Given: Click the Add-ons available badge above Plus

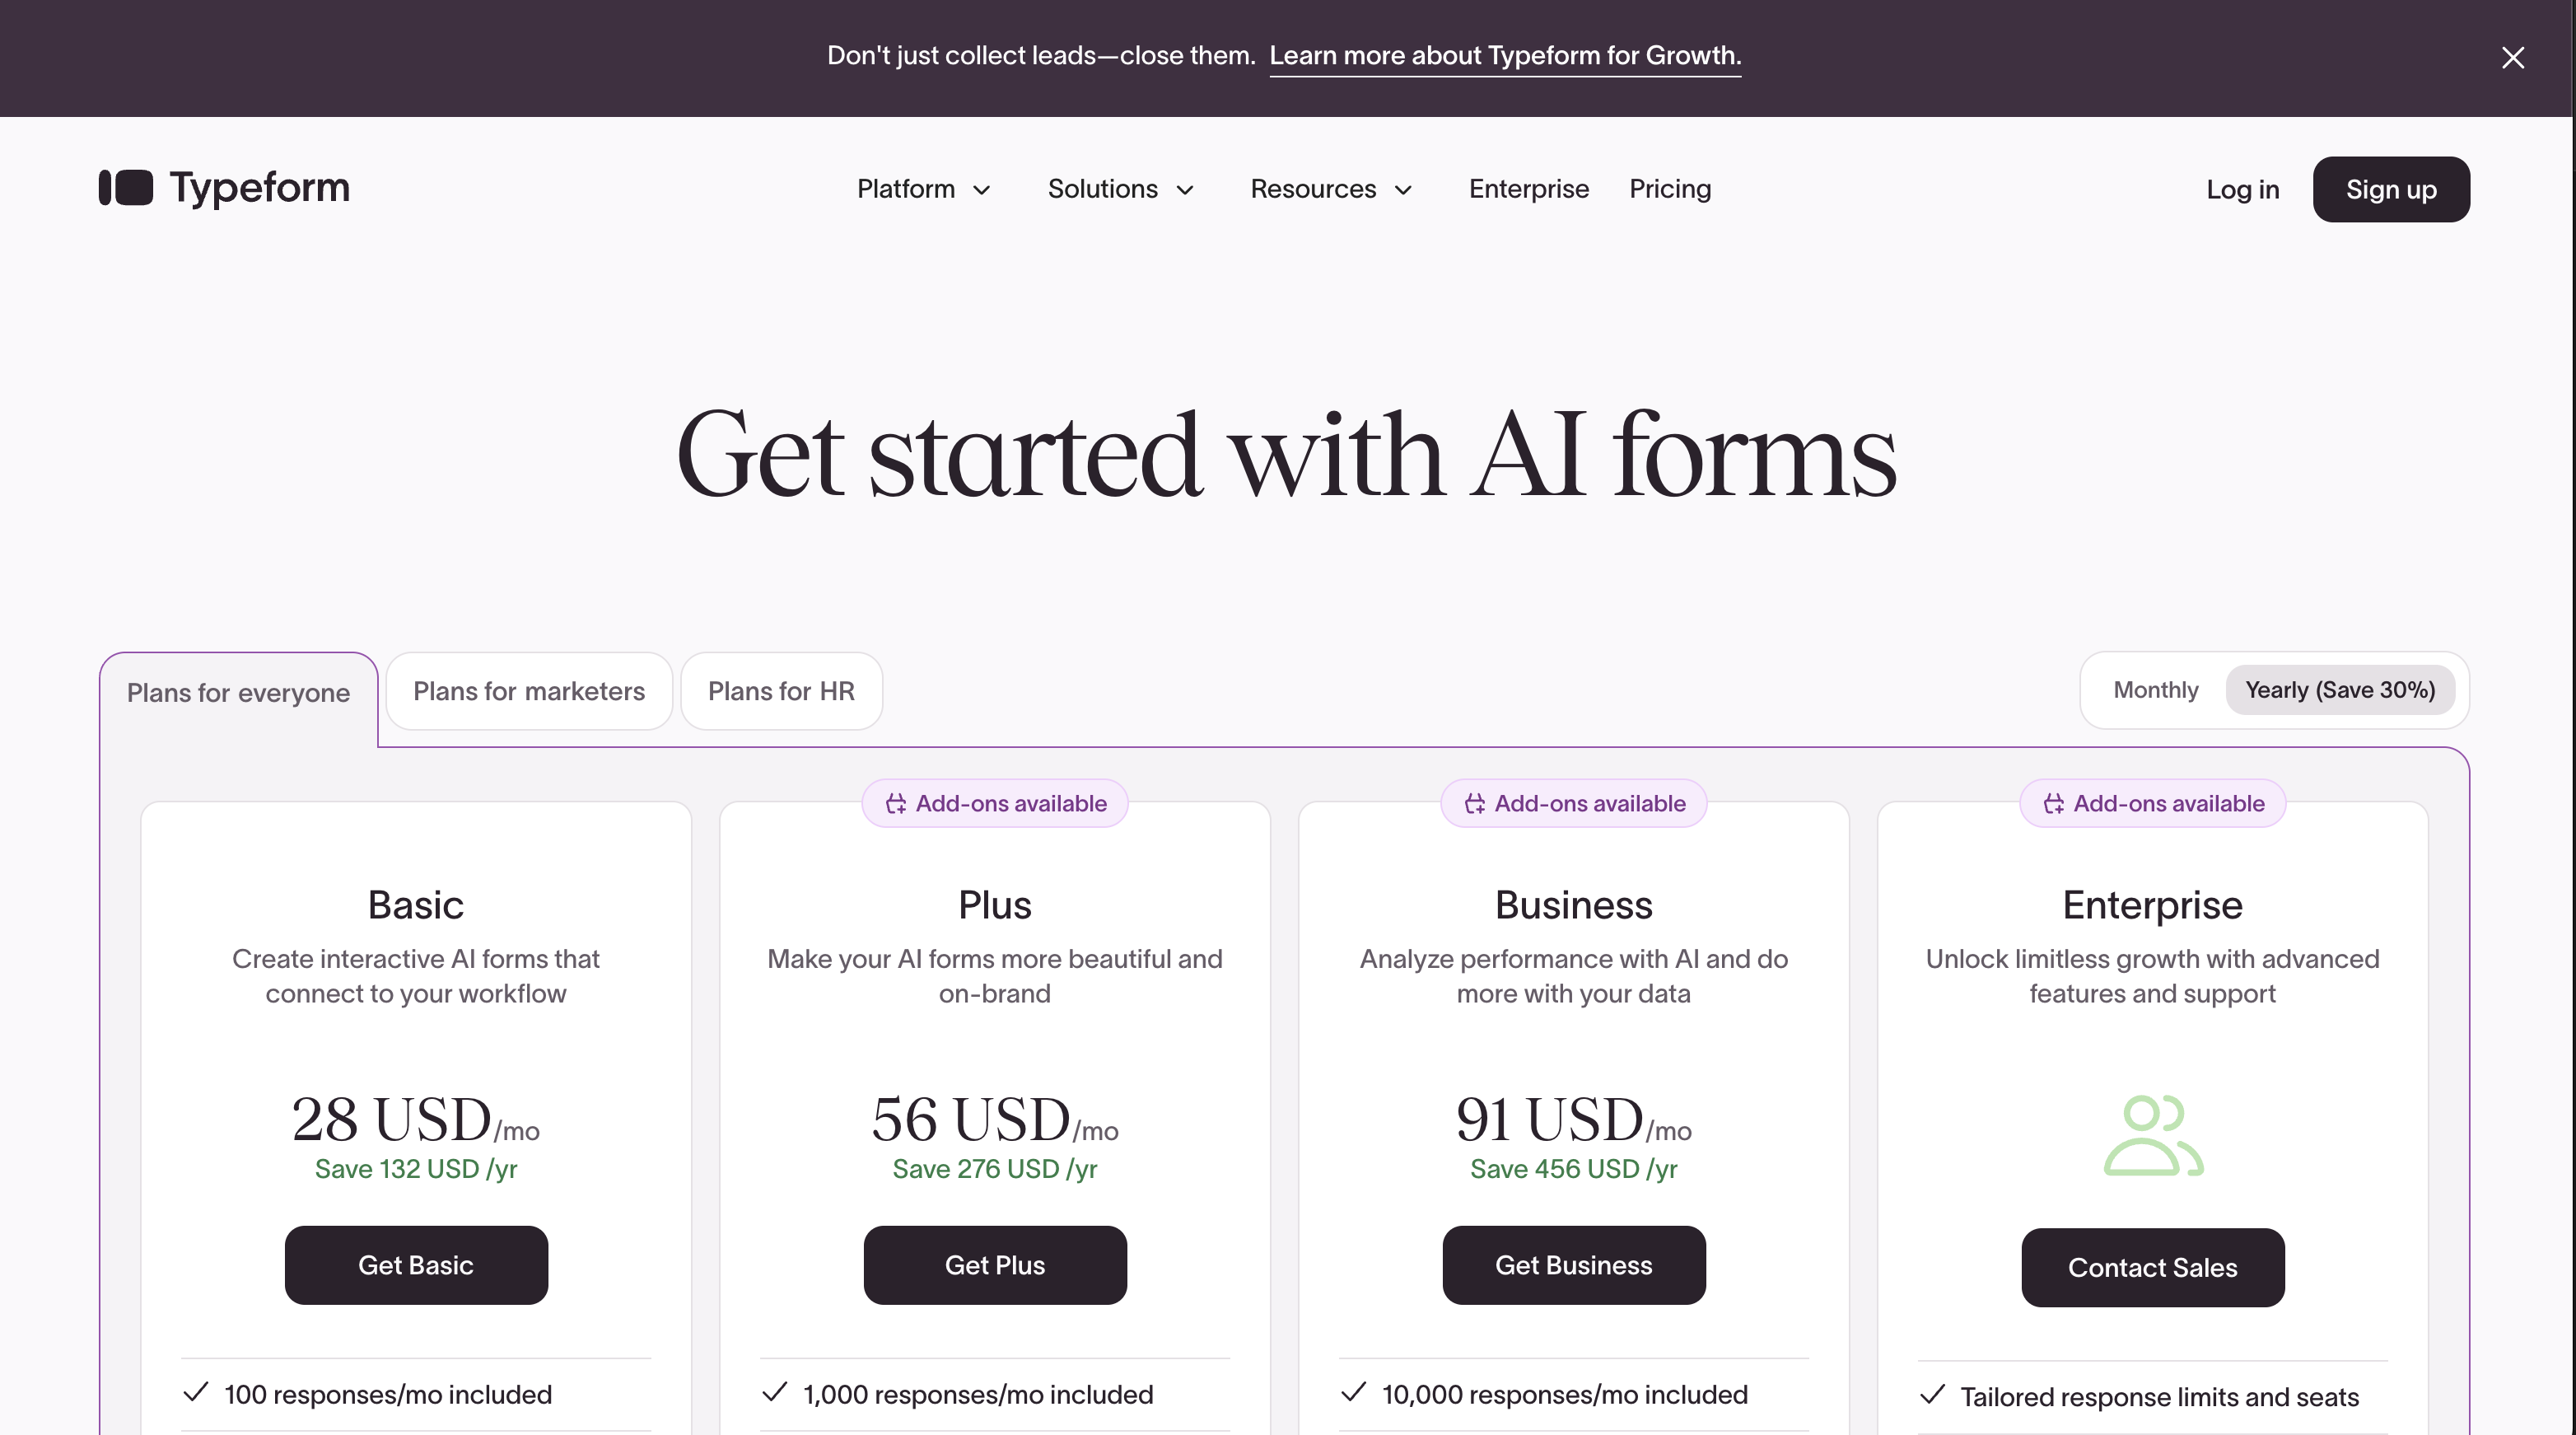Looking at the screenshot, I should 994,803.
